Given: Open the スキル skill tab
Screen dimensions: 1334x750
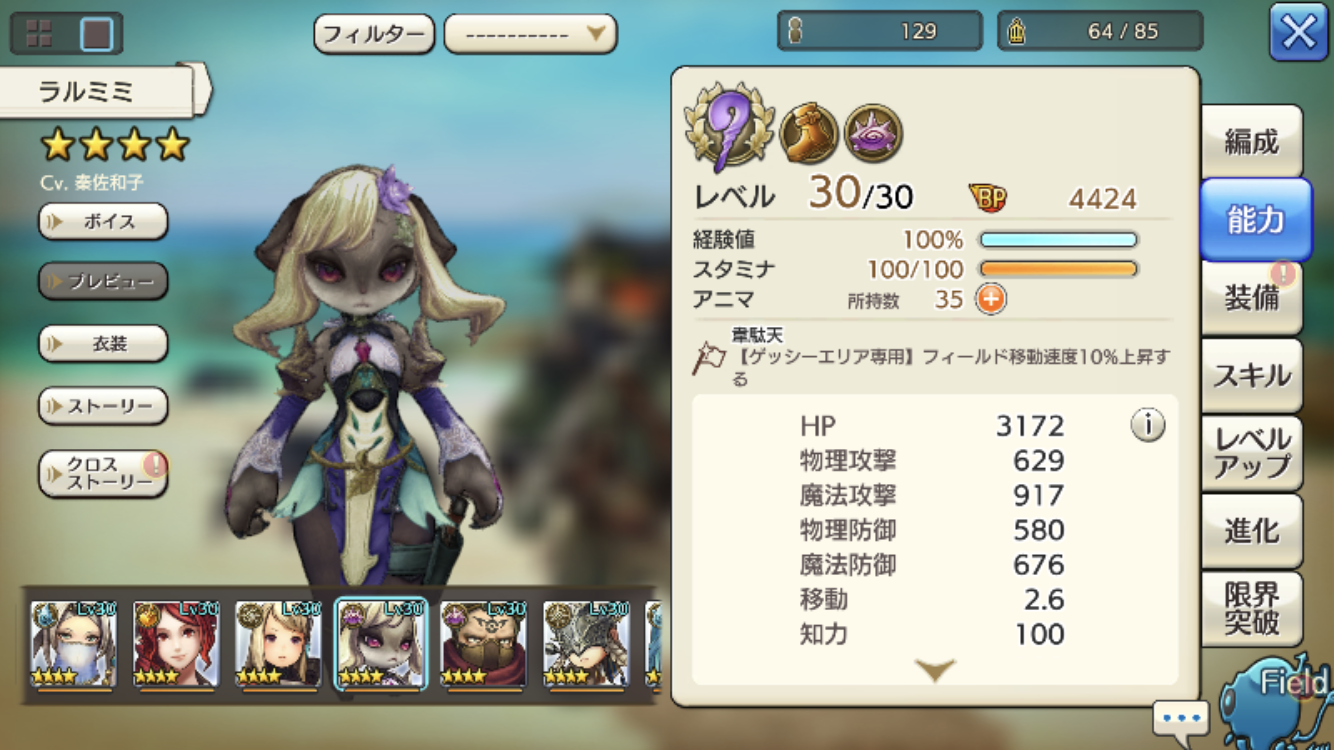Looking at the screenshot, I should tap(1251, 375).
